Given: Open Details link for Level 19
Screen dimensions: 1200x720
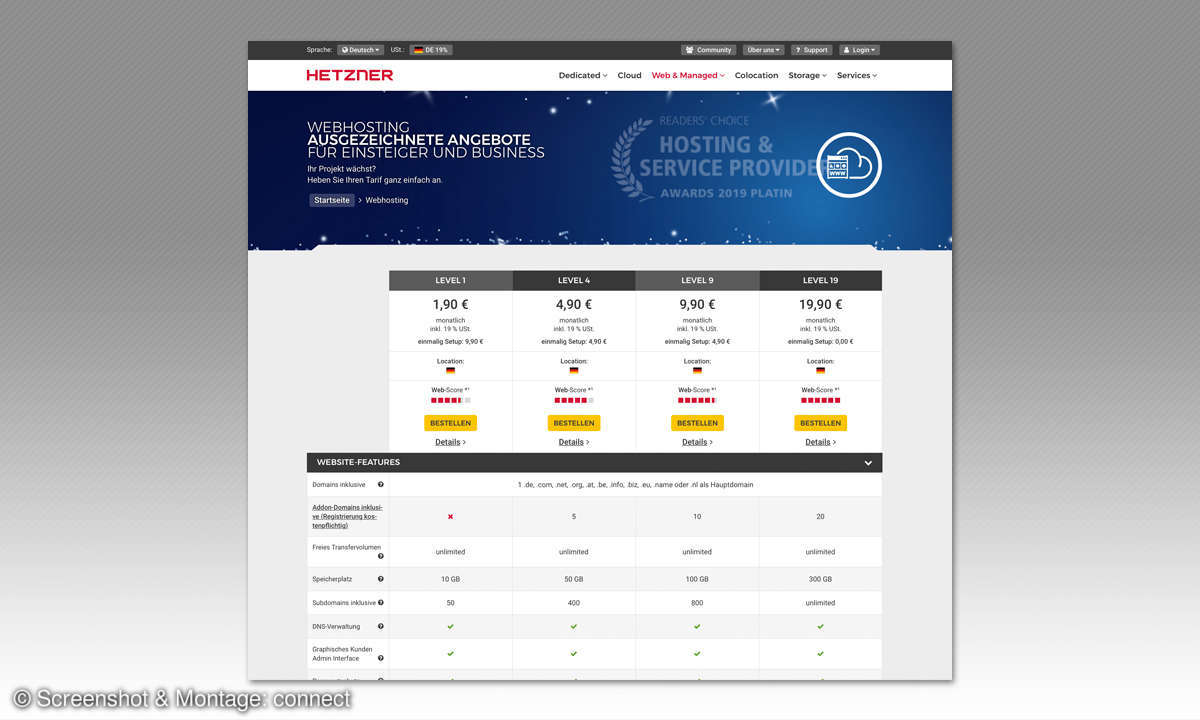Looking at the screenshot, I should point(821,442).
